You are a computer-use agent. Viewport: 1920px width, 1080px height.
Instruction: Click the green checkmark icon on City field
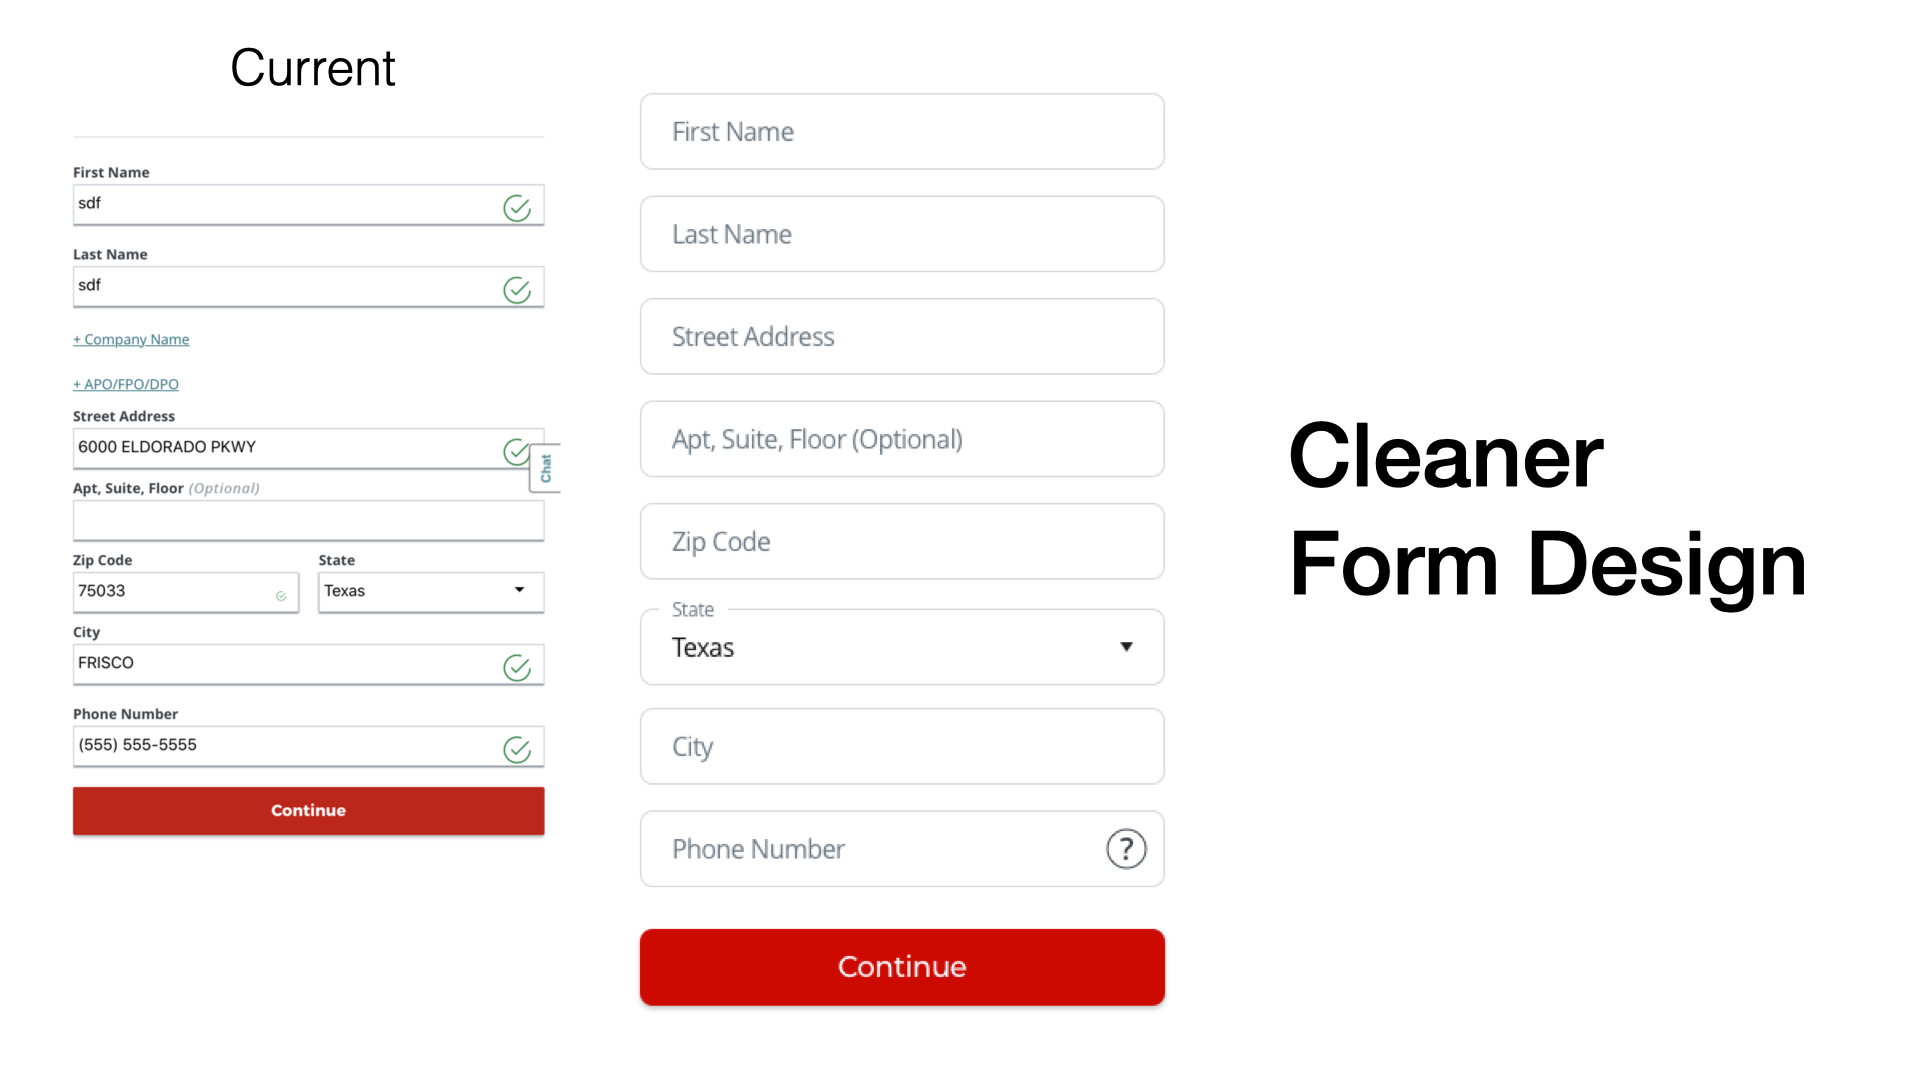516,667
